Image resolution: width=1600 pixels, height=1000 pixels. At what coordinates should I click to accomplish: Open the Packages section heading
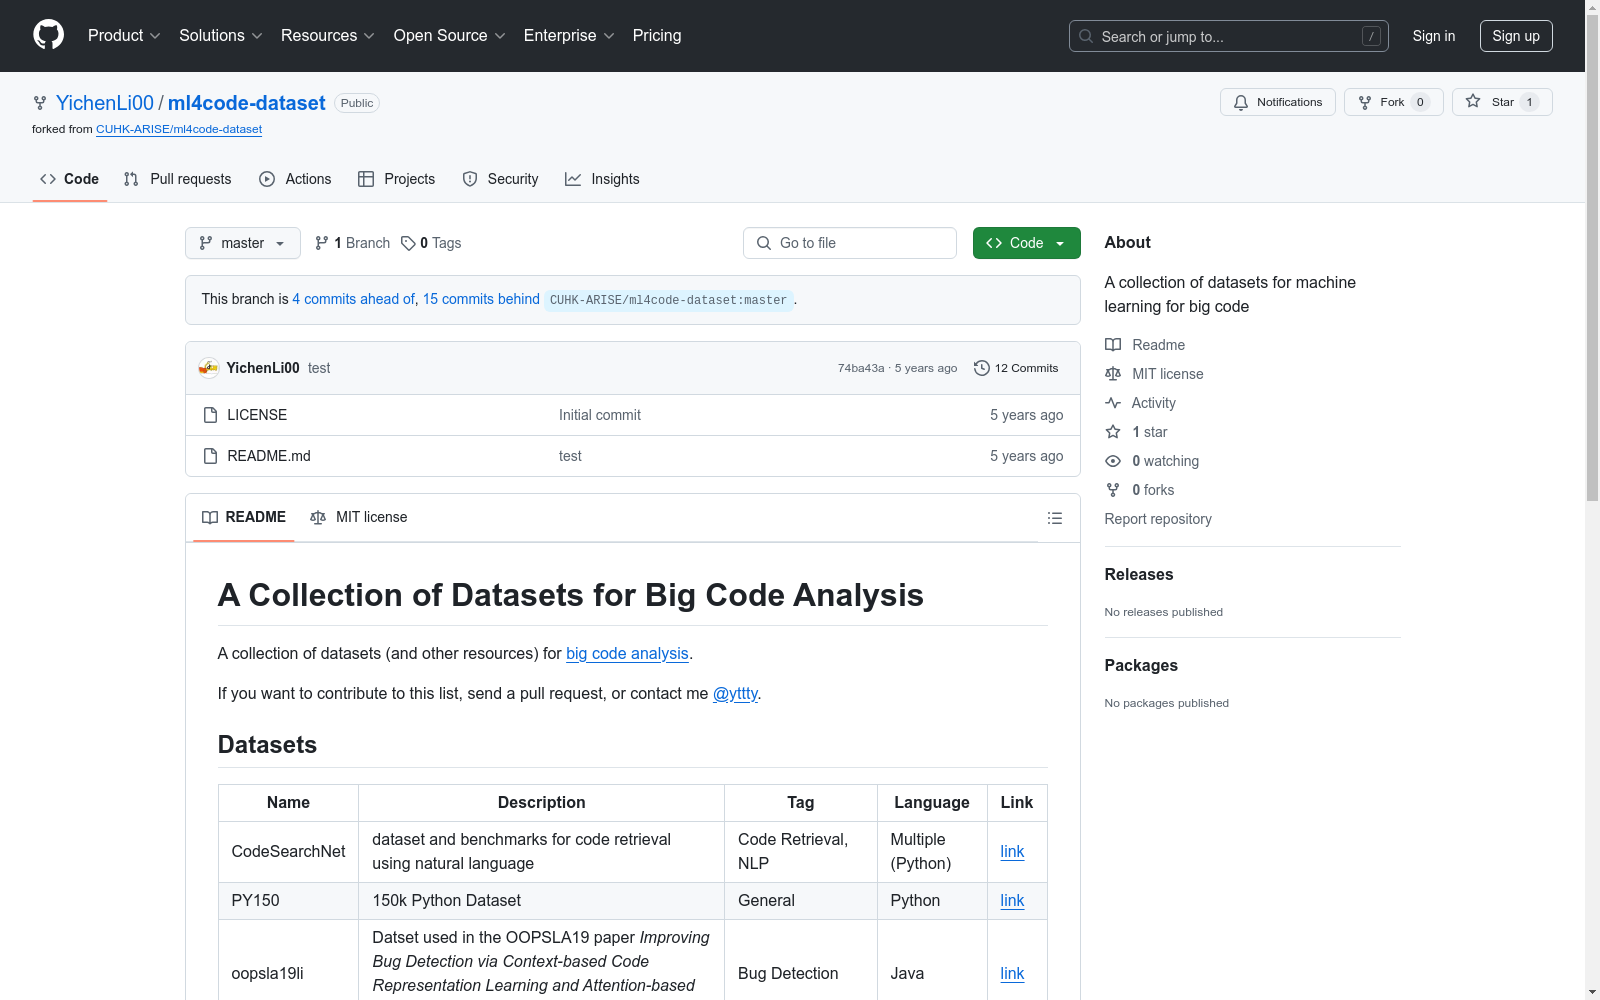(x=1141, y=665)
